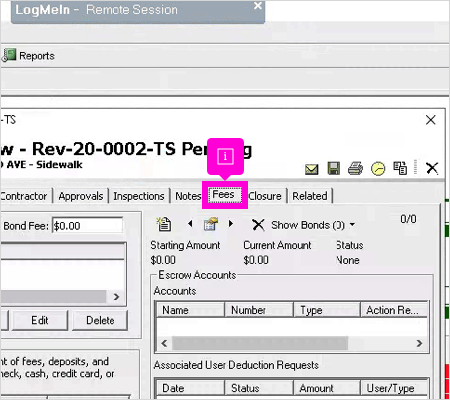The width and height of the screenshot is (450, 400).
Task: Click the Delete button
Action: tap(100, 320)
